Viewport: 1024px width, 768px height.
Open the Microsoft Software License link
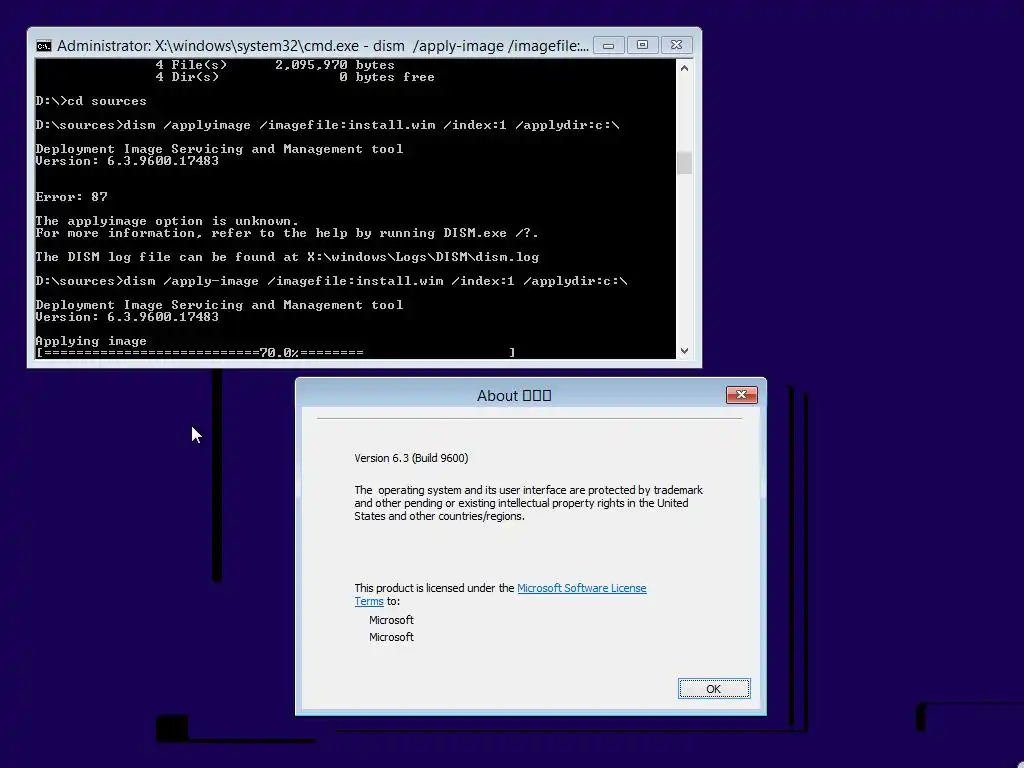tap(581, 588)
